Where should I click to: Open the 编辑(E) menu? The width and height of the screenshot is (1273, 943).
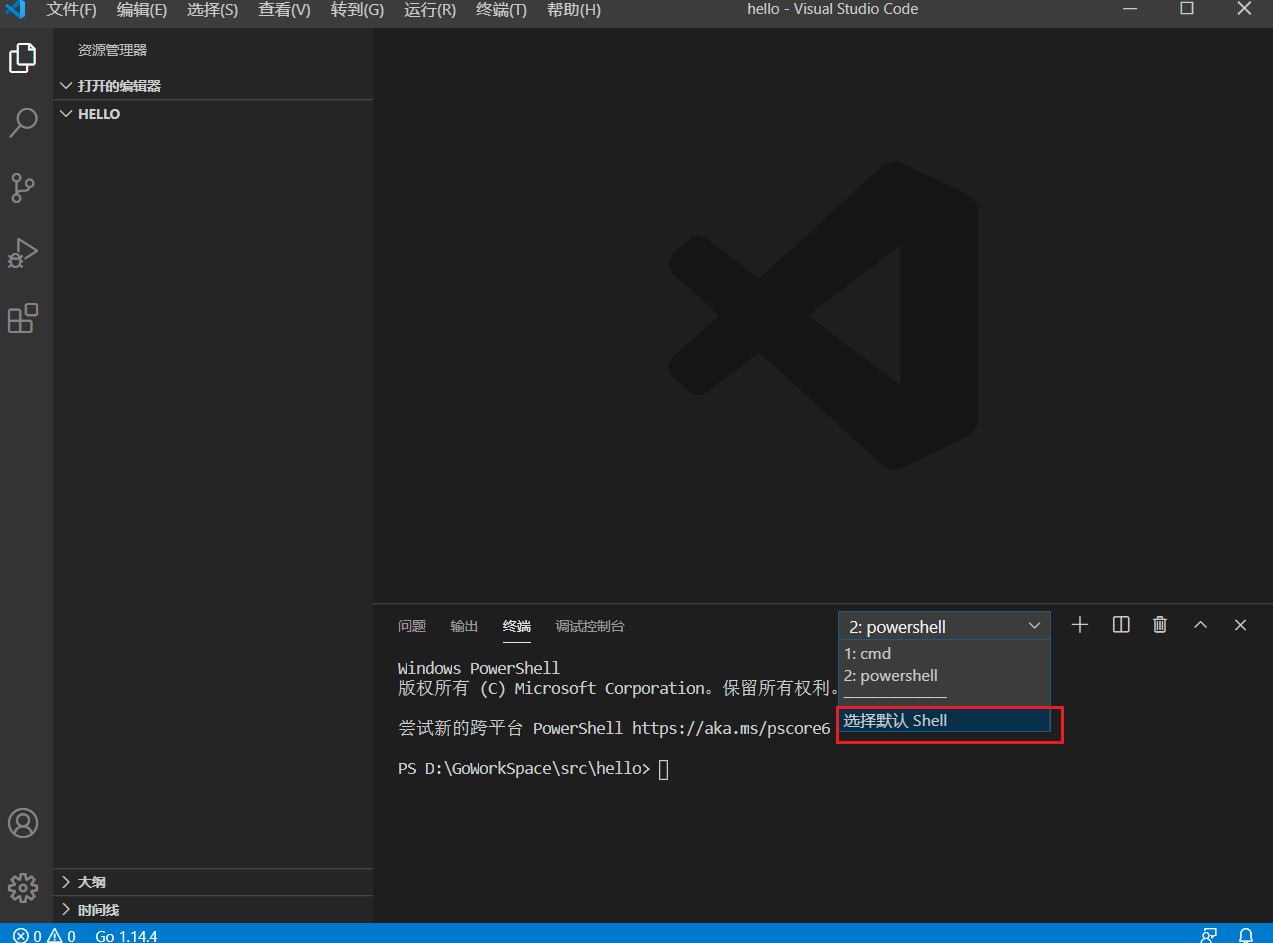click(x=142, y=10)
